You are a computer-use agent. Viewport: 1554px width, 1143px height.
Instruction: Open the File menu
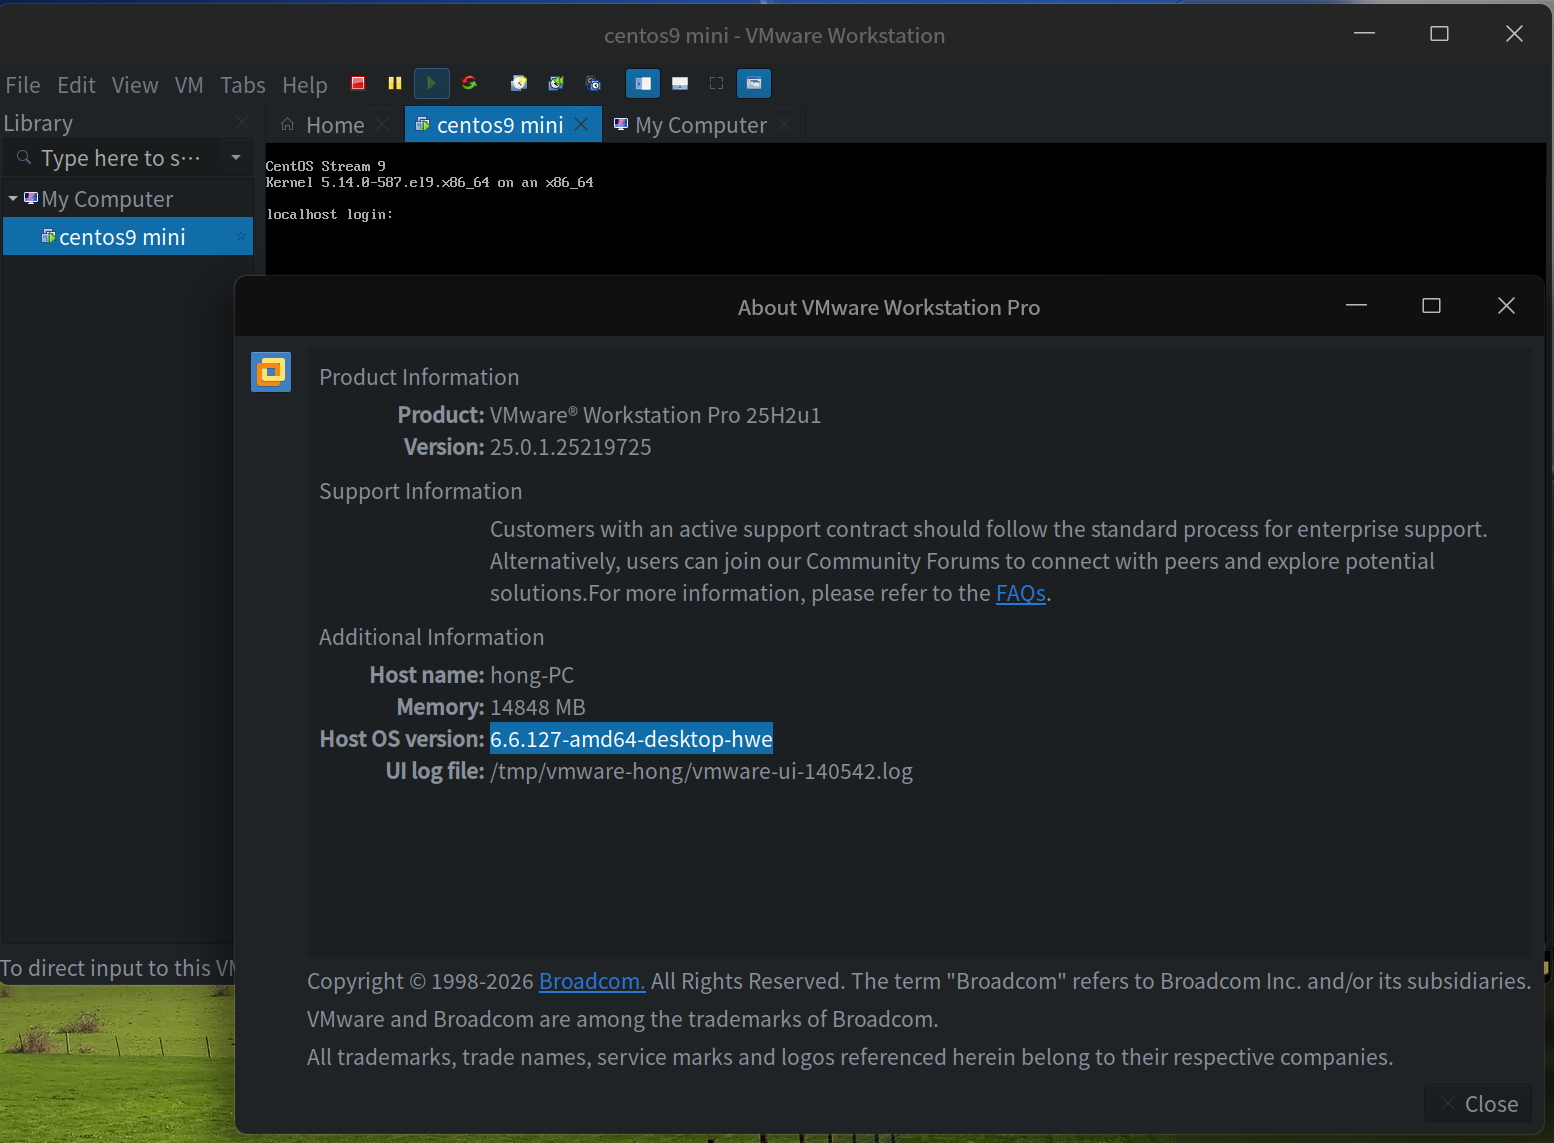23,85
